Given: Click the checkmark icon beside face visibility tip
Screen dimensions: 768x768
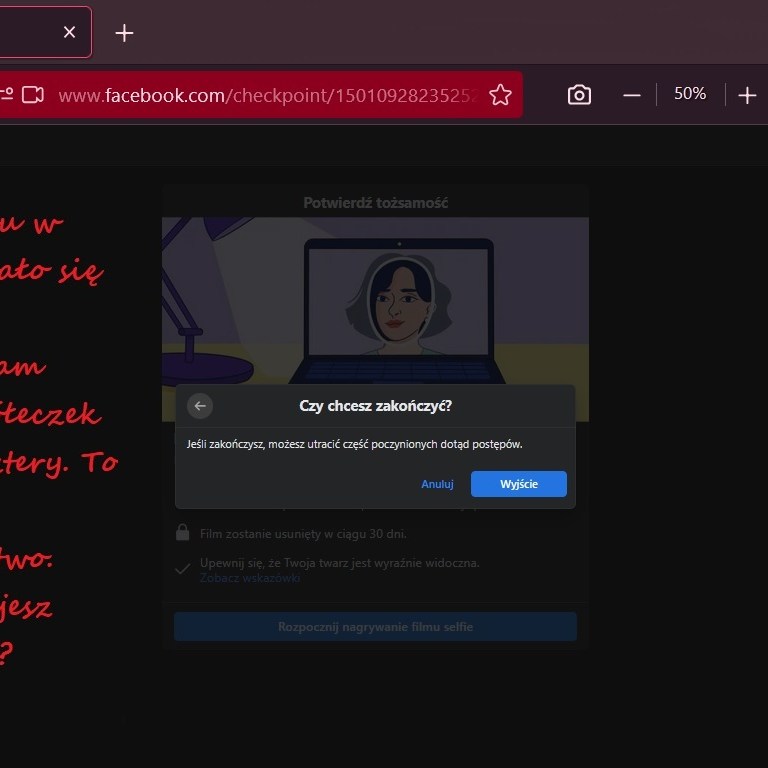Looking at the screenshot, I should pyautogui.click(x=183, y=569).
